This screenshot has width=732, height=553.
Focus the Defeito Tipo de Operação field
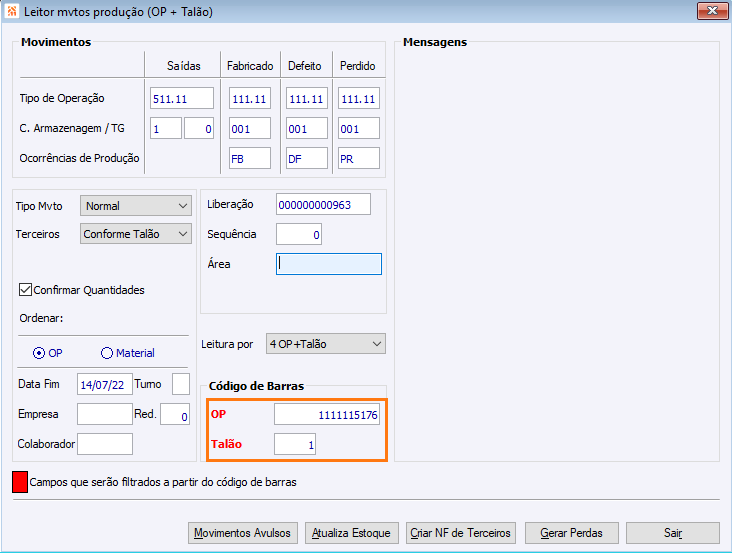307,98
